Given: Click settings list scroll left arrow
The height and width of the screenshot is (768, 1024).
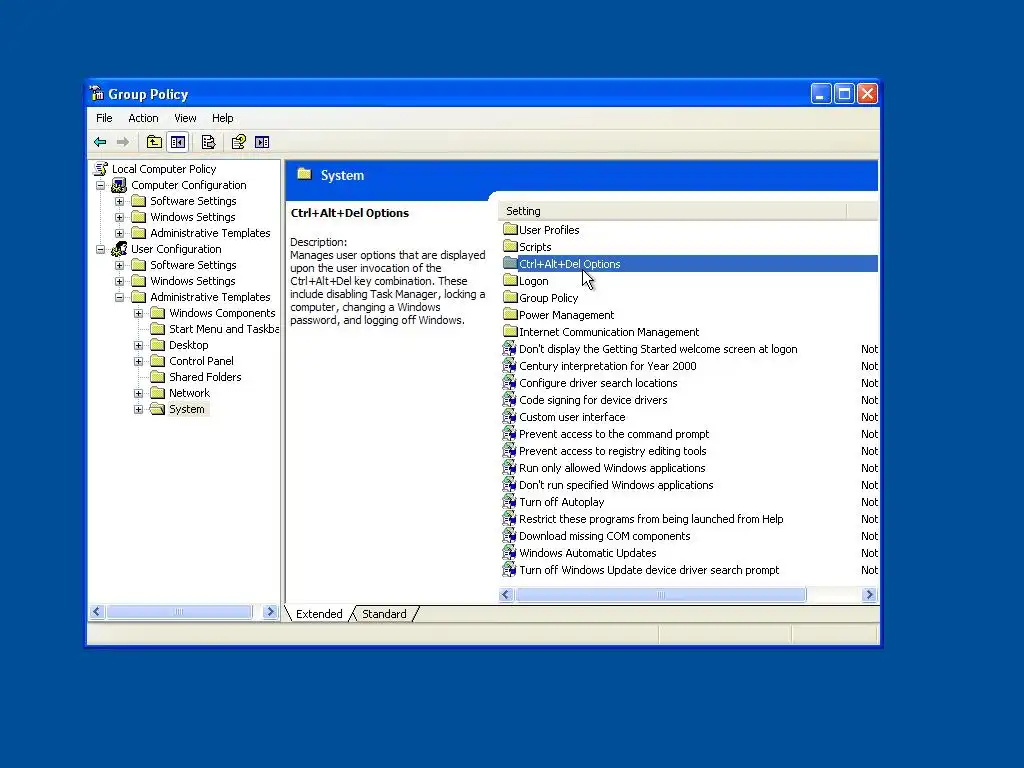Looking at the screenshot, I should (x=506, y=594).
